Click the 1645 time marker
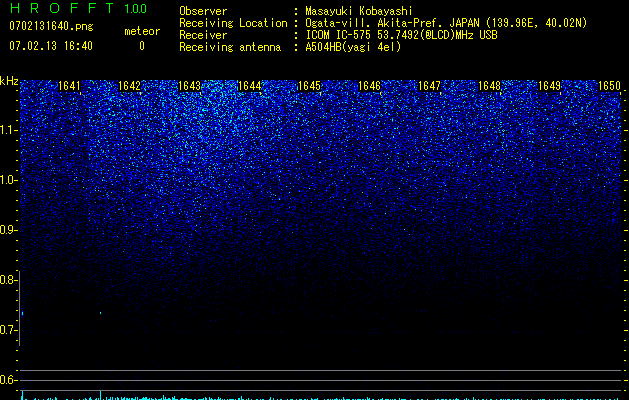This screenshot has width=629, height=400. (310, 86)
